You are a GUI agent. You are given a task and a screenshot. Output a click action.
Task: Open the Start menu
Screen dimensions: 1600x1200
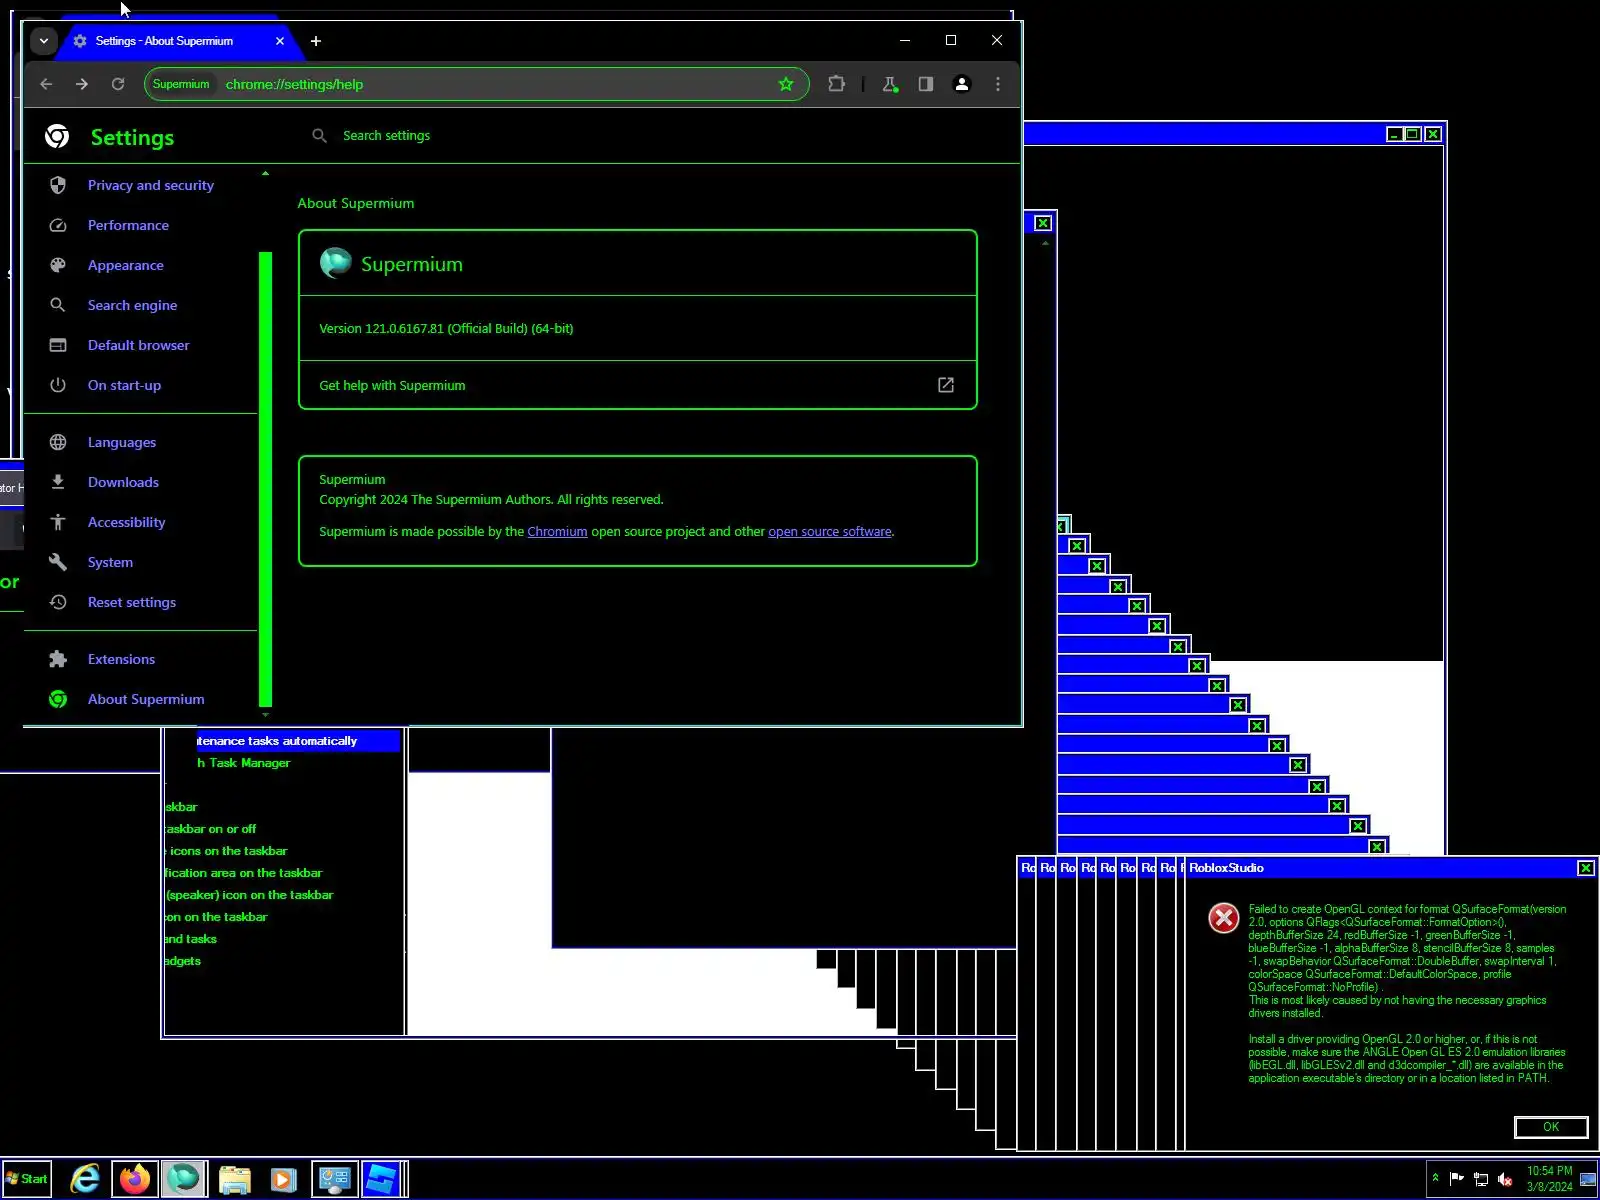pos(27,1179)
